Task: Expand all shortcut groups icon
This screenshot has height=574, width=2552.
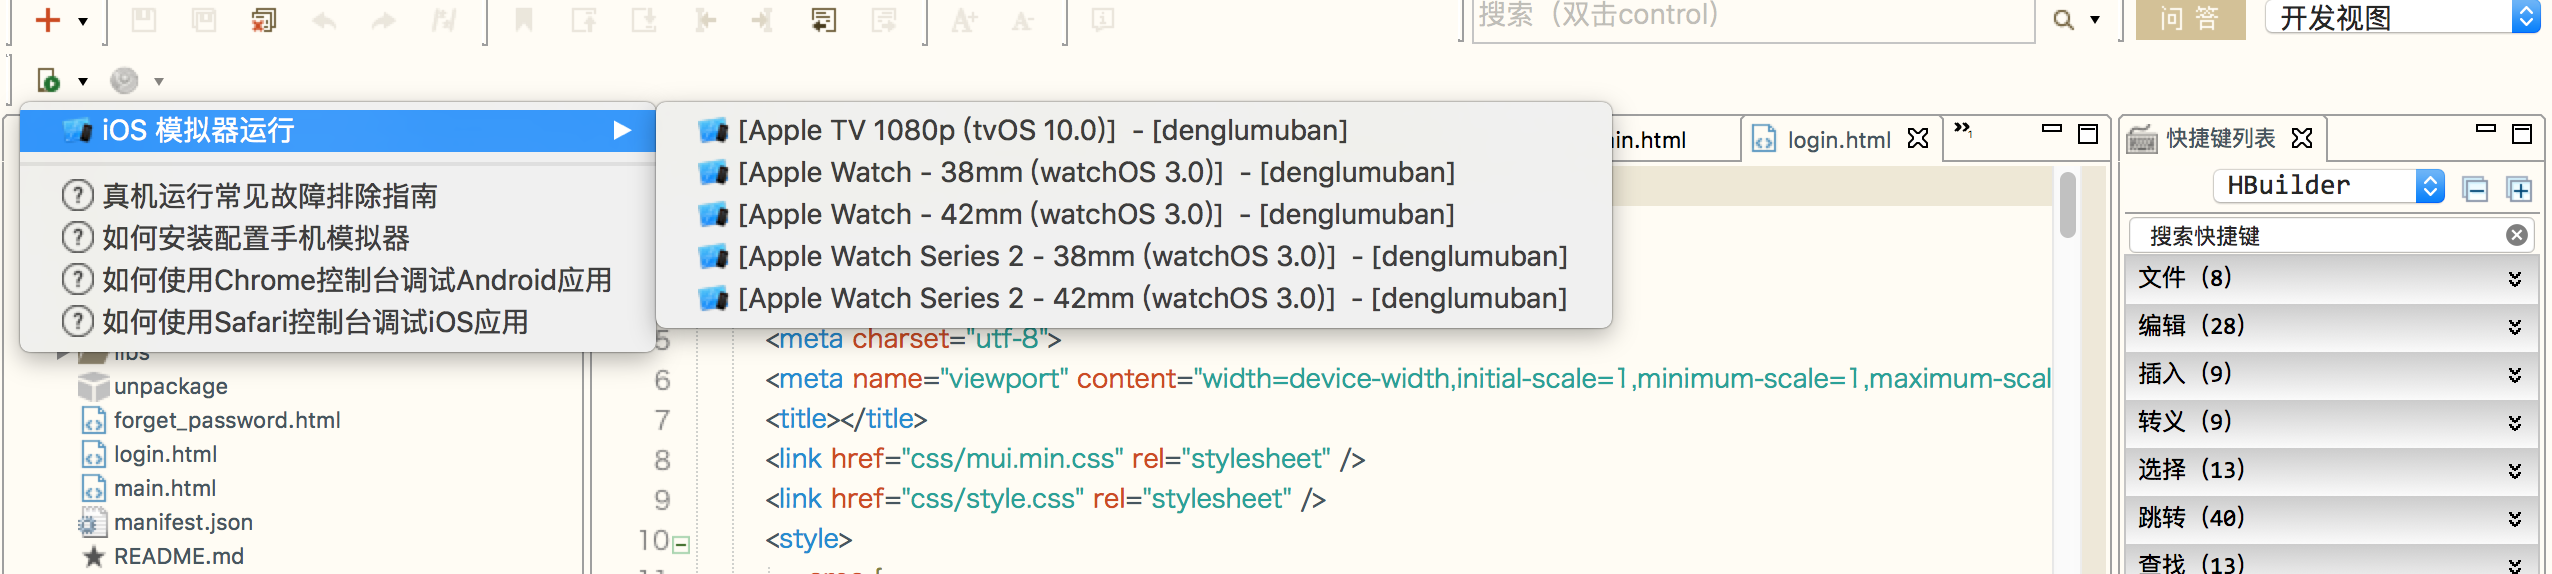Action: click(x=2518, y=189)
